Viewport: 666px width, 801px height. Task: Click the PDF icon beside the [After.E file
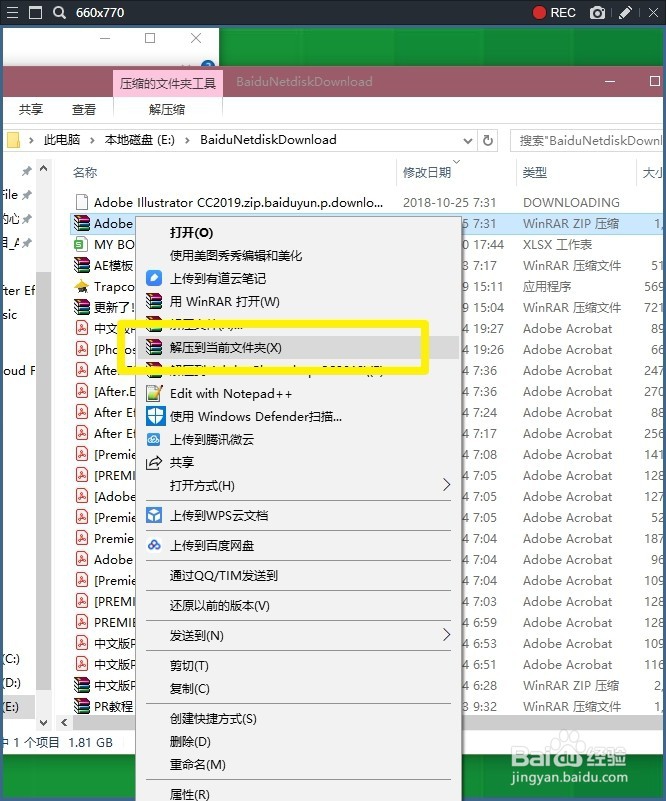[81, 391]
